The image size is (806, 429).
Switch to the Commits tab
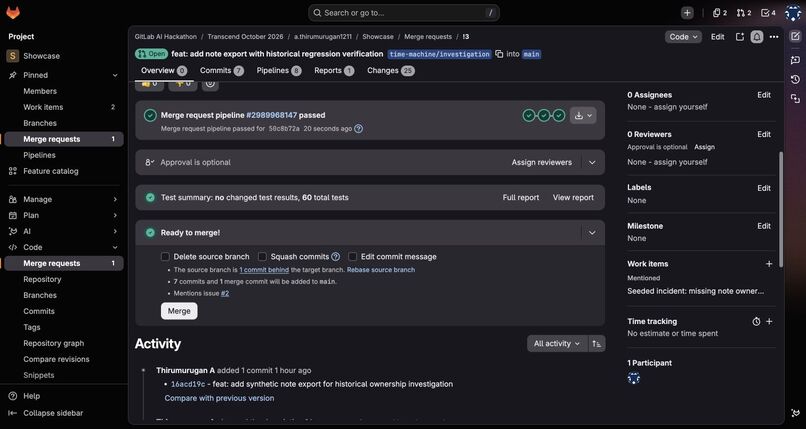pyautogui.click(x=222, y=70)
